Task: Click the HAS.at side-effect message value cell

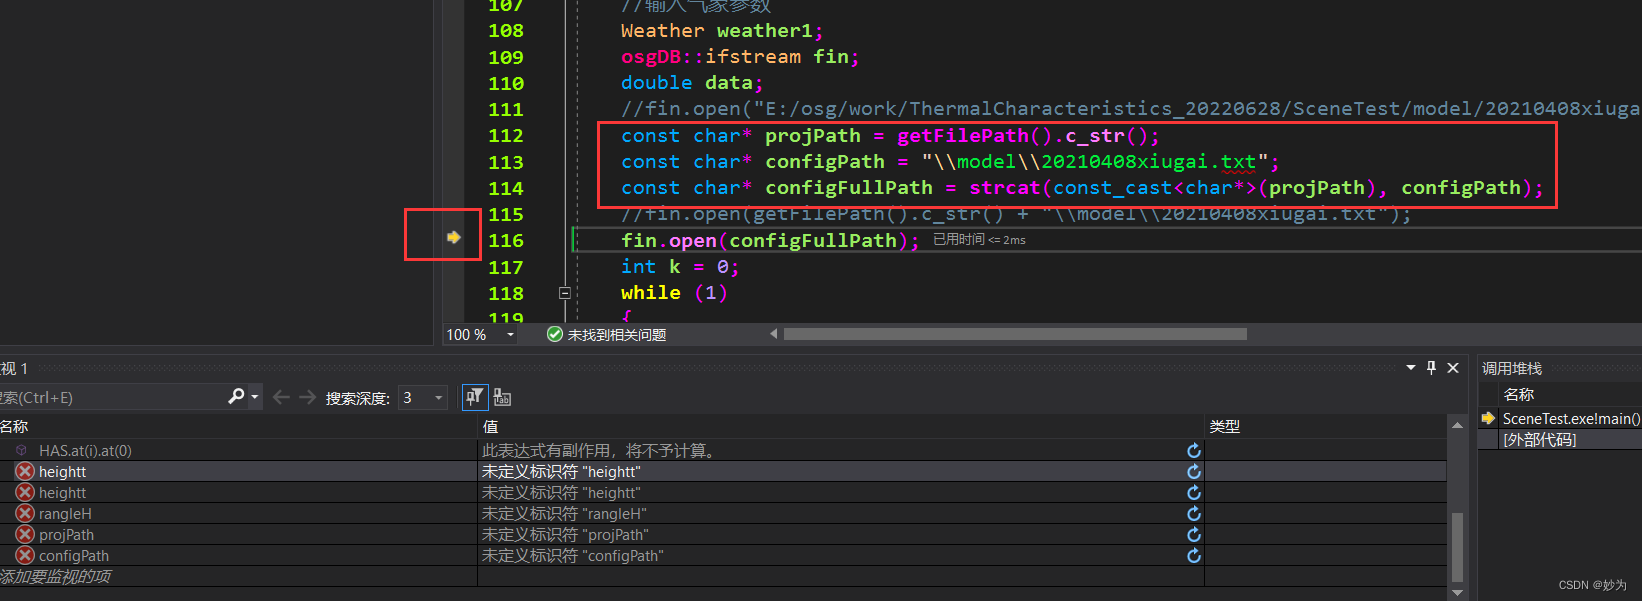Action: click(601, 451)
